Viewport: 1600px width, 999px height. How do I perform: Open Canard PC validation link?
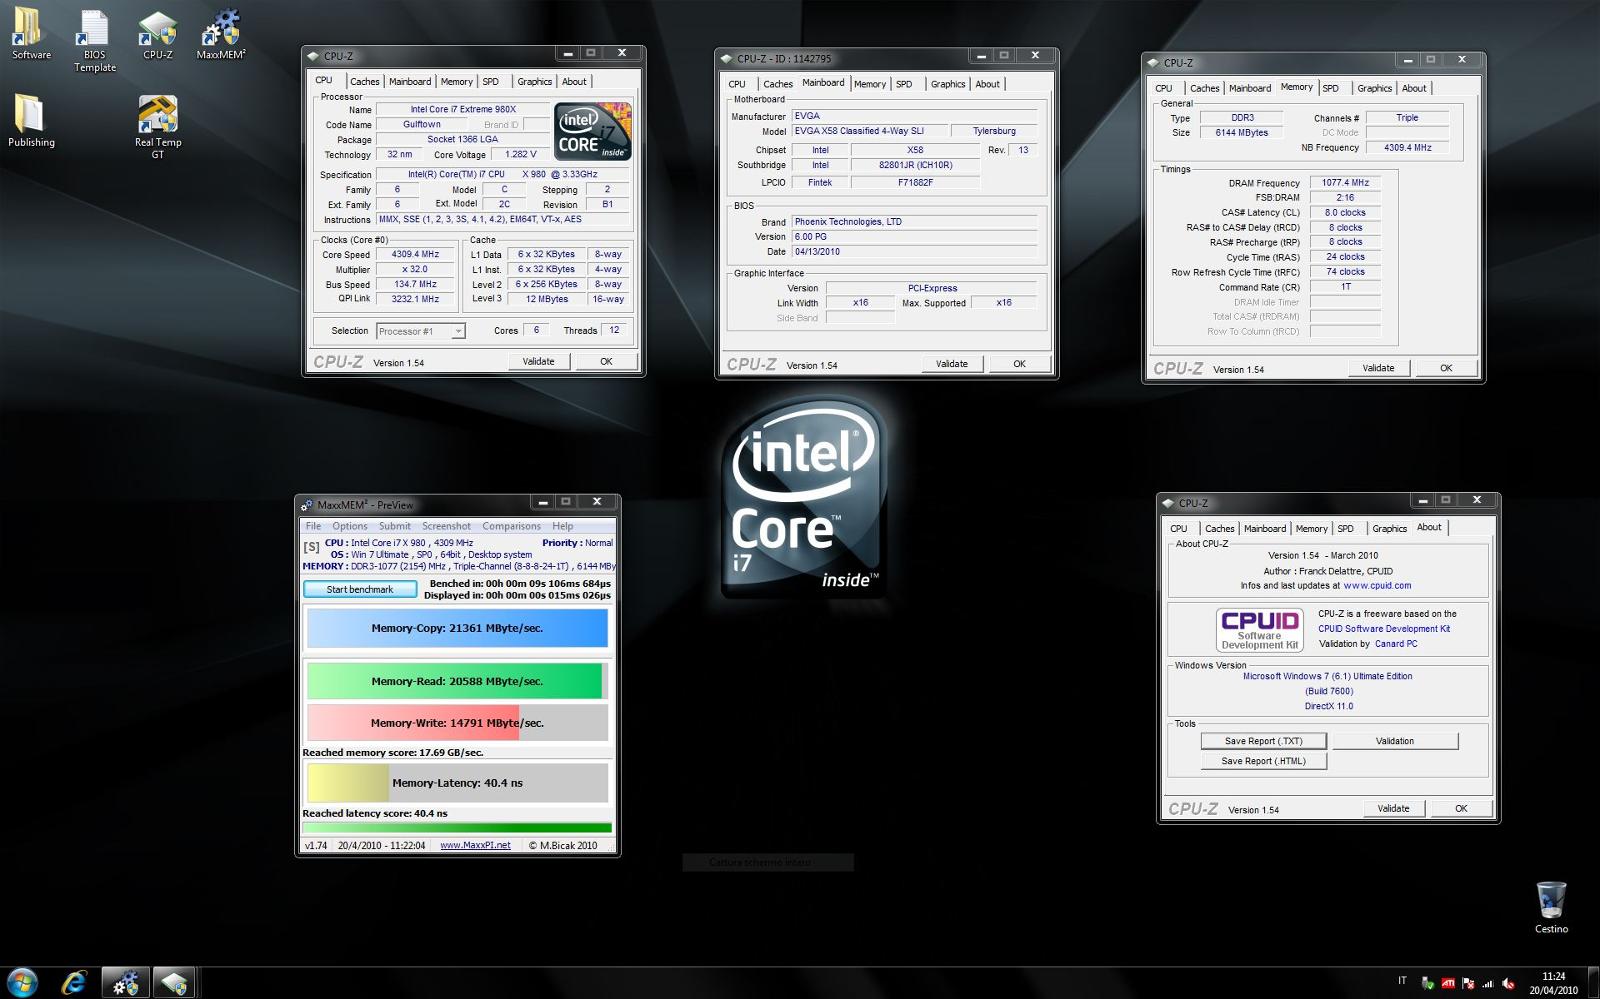pyautogui.click(x=1396, y=644)
